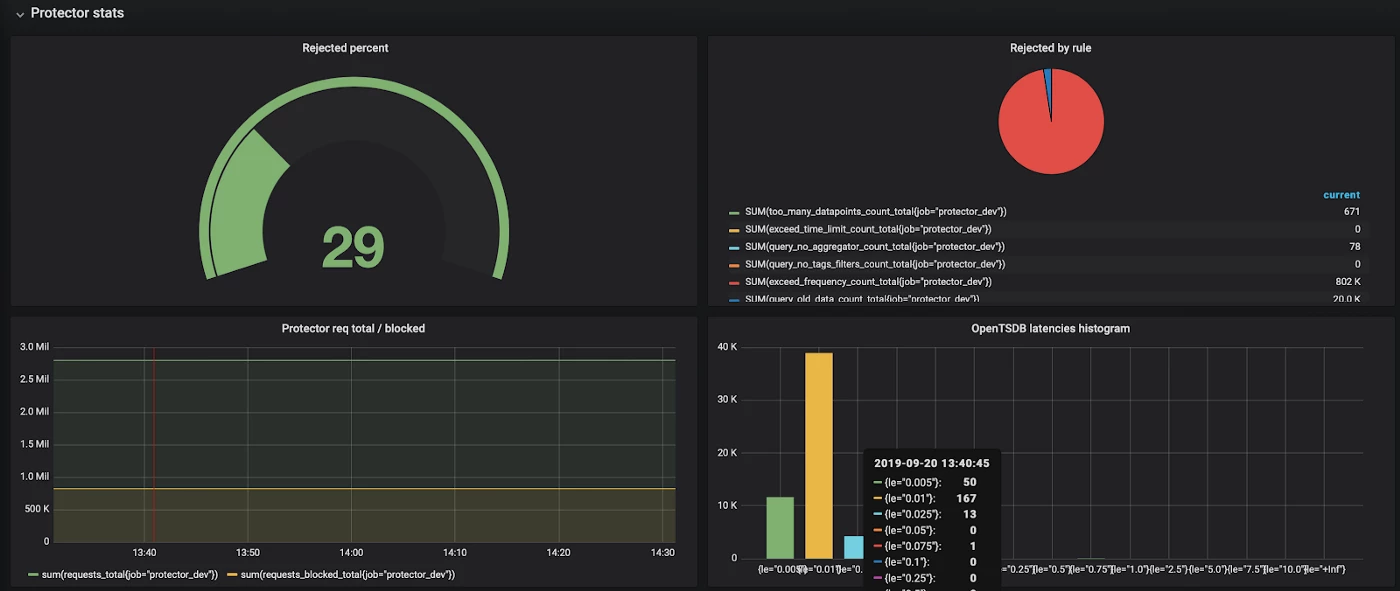
Task: Click the tooltip timestamp 2019-09-20 13:40:45
Action: tap(932, 463)
